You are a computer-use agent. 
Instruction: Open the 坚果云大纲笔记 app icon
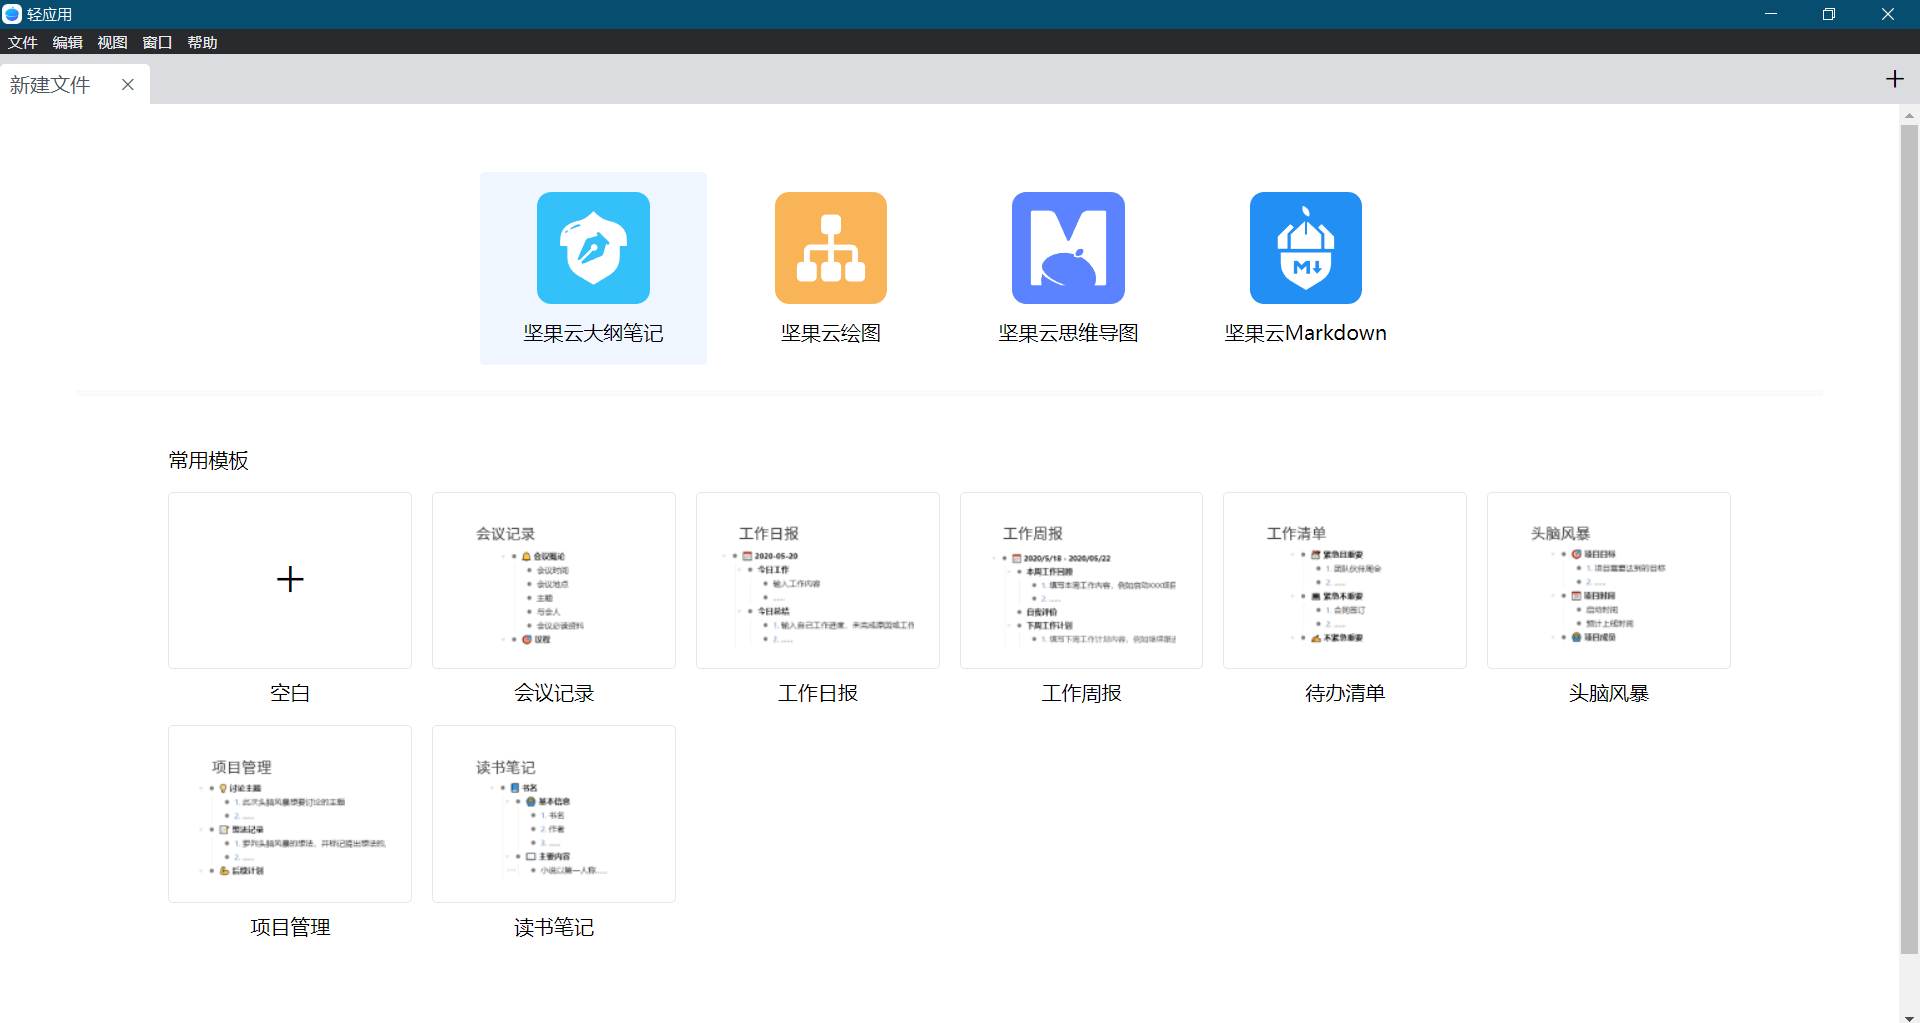coord(593,248)
